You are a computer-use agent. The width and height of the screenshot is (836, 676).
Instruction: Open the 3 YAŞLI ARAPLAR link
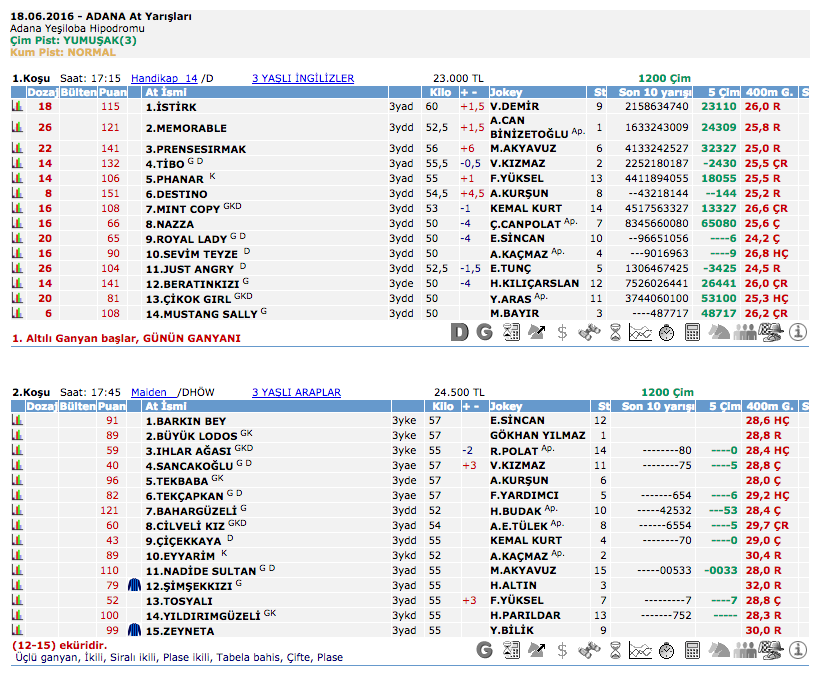(x=296, y=393)
